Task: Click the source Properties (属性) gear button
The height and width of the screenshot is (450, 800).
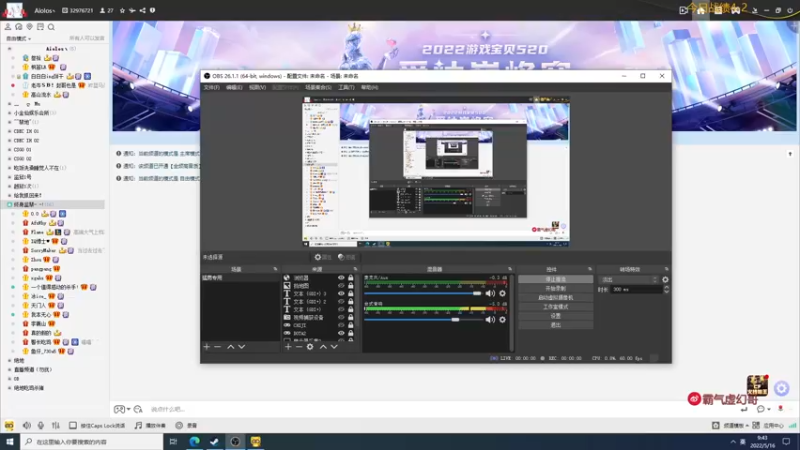Action: pos(322,257)
